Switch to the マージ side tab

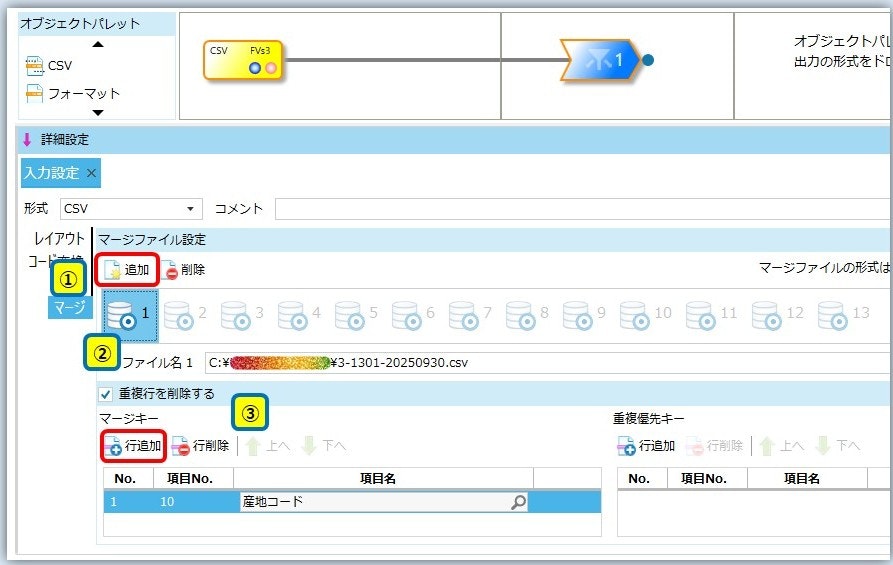[x=70, y=308]
